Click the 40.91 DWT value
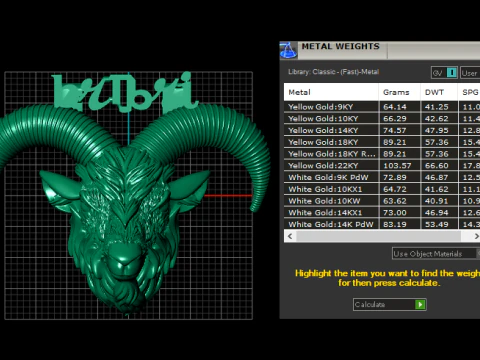This screenshot has height=360, width=480. [x=437, y=201]
